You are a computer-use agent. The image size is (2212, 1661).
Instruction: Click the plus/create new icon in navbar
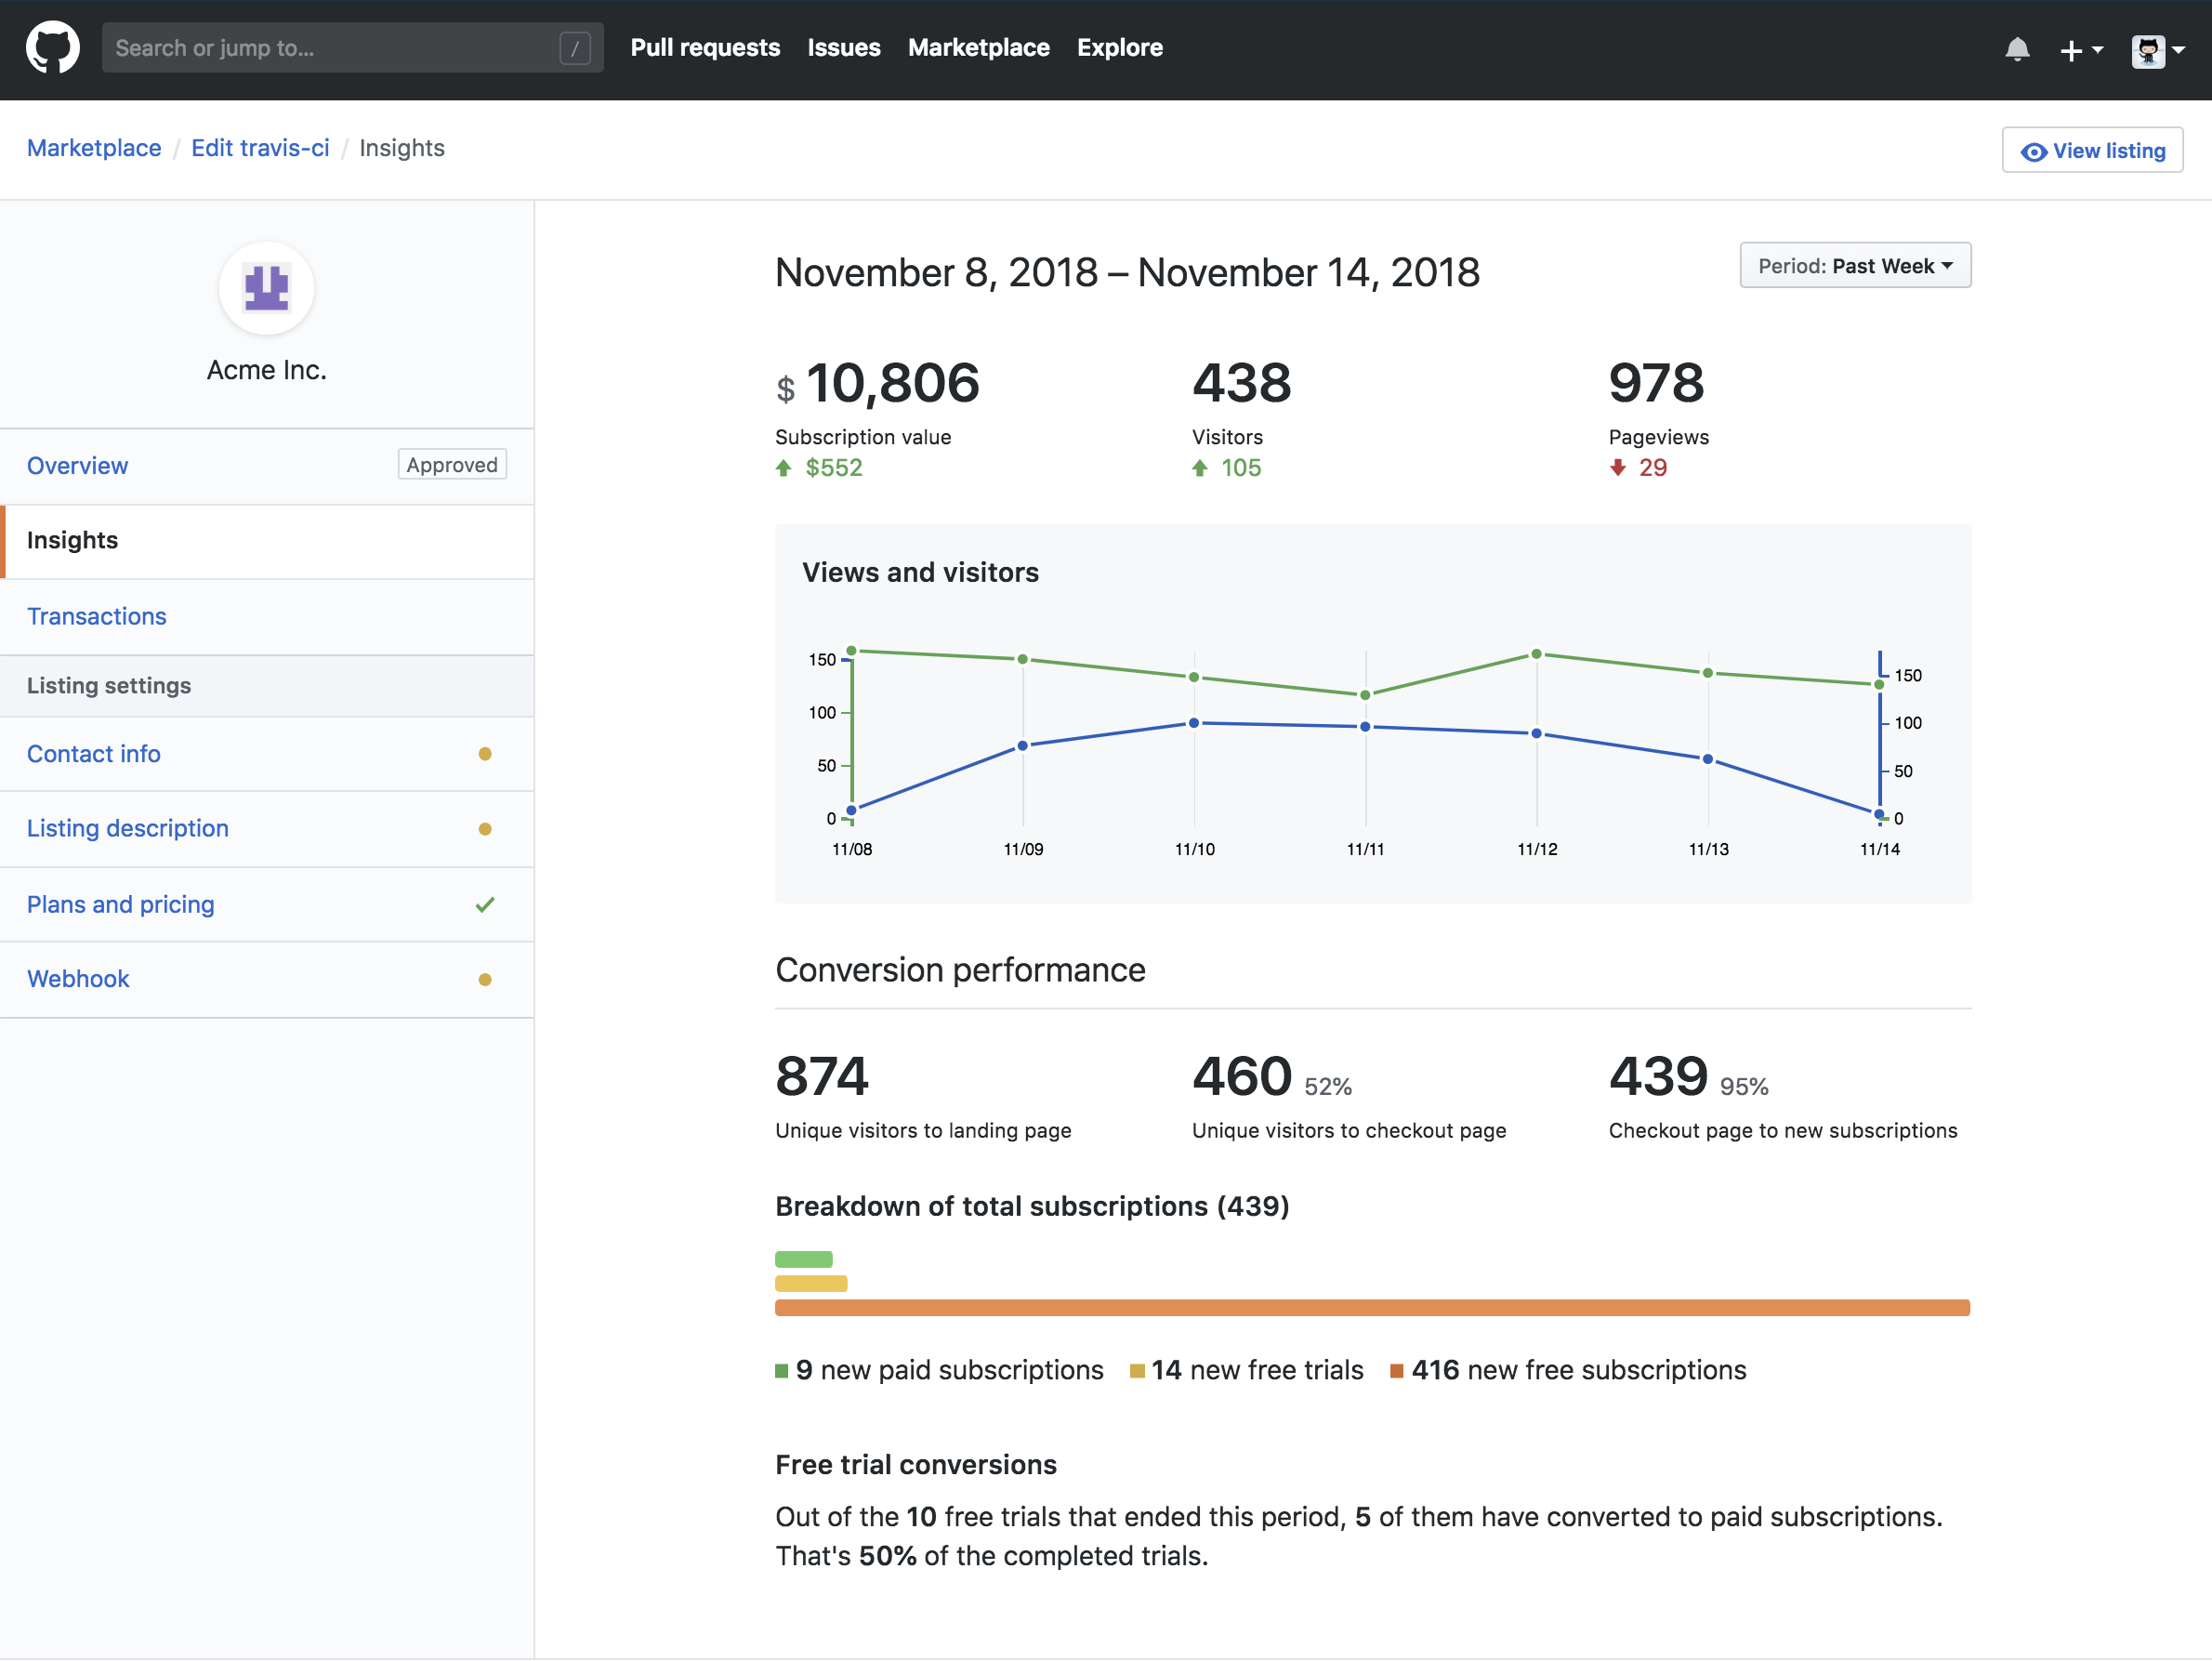2077,49
